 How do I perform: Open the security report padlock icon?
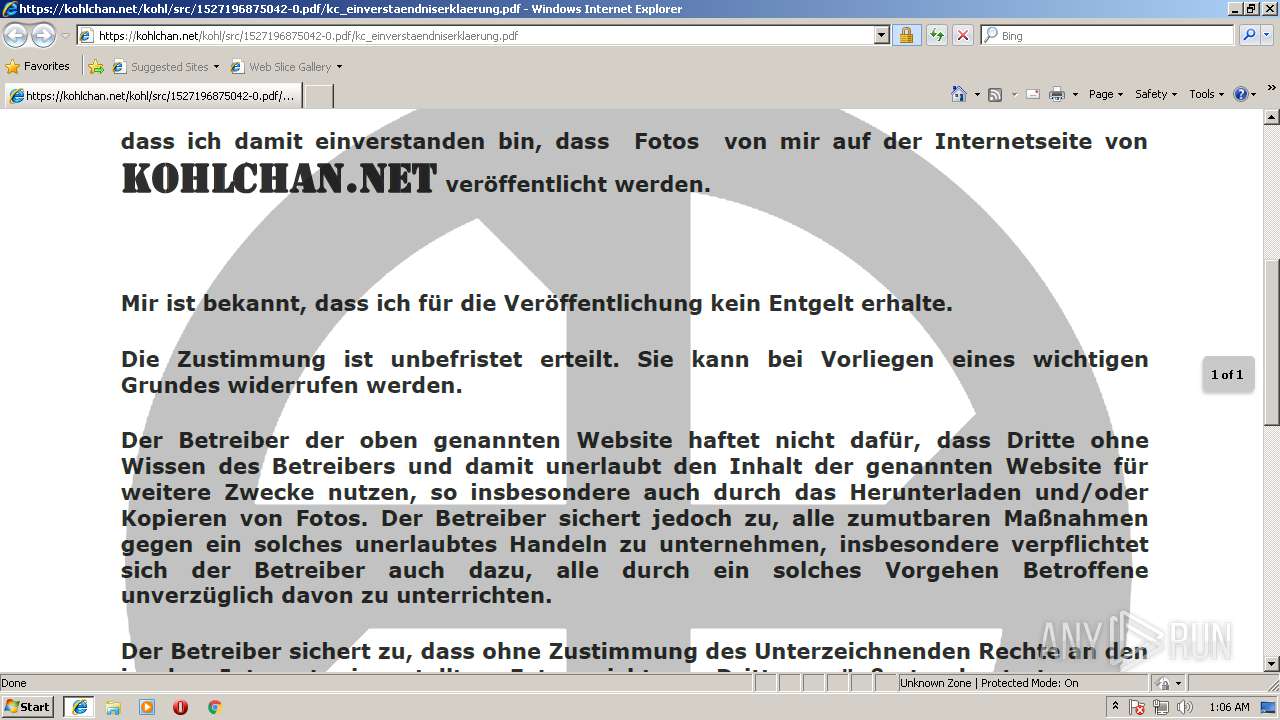point(906,35)
